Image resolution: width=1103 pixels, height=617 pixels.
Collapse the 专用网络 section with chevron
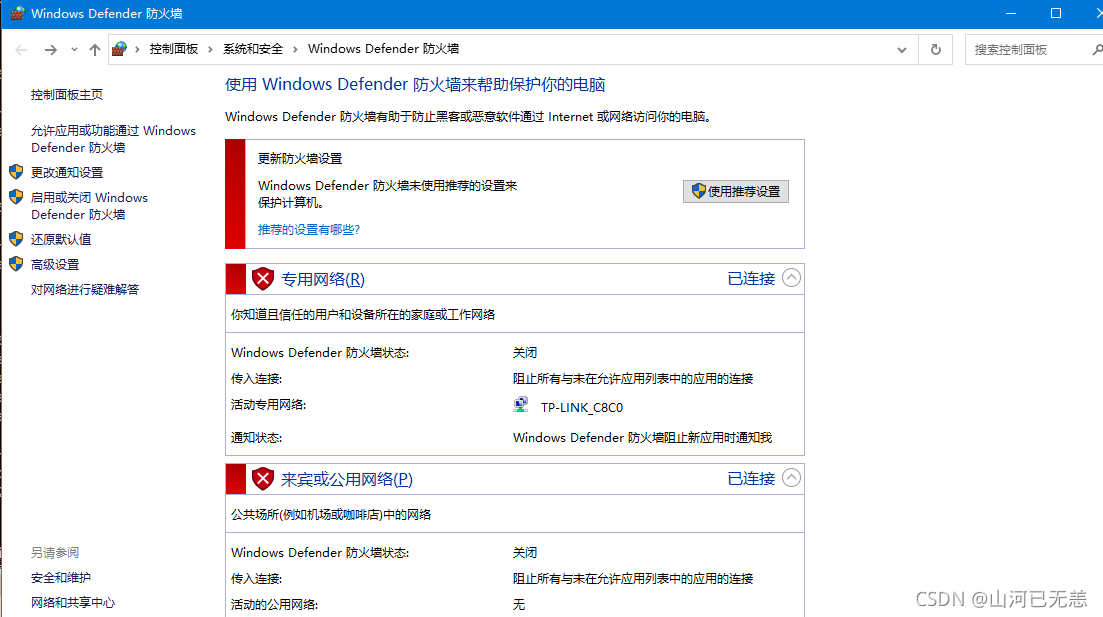(791, 278)
